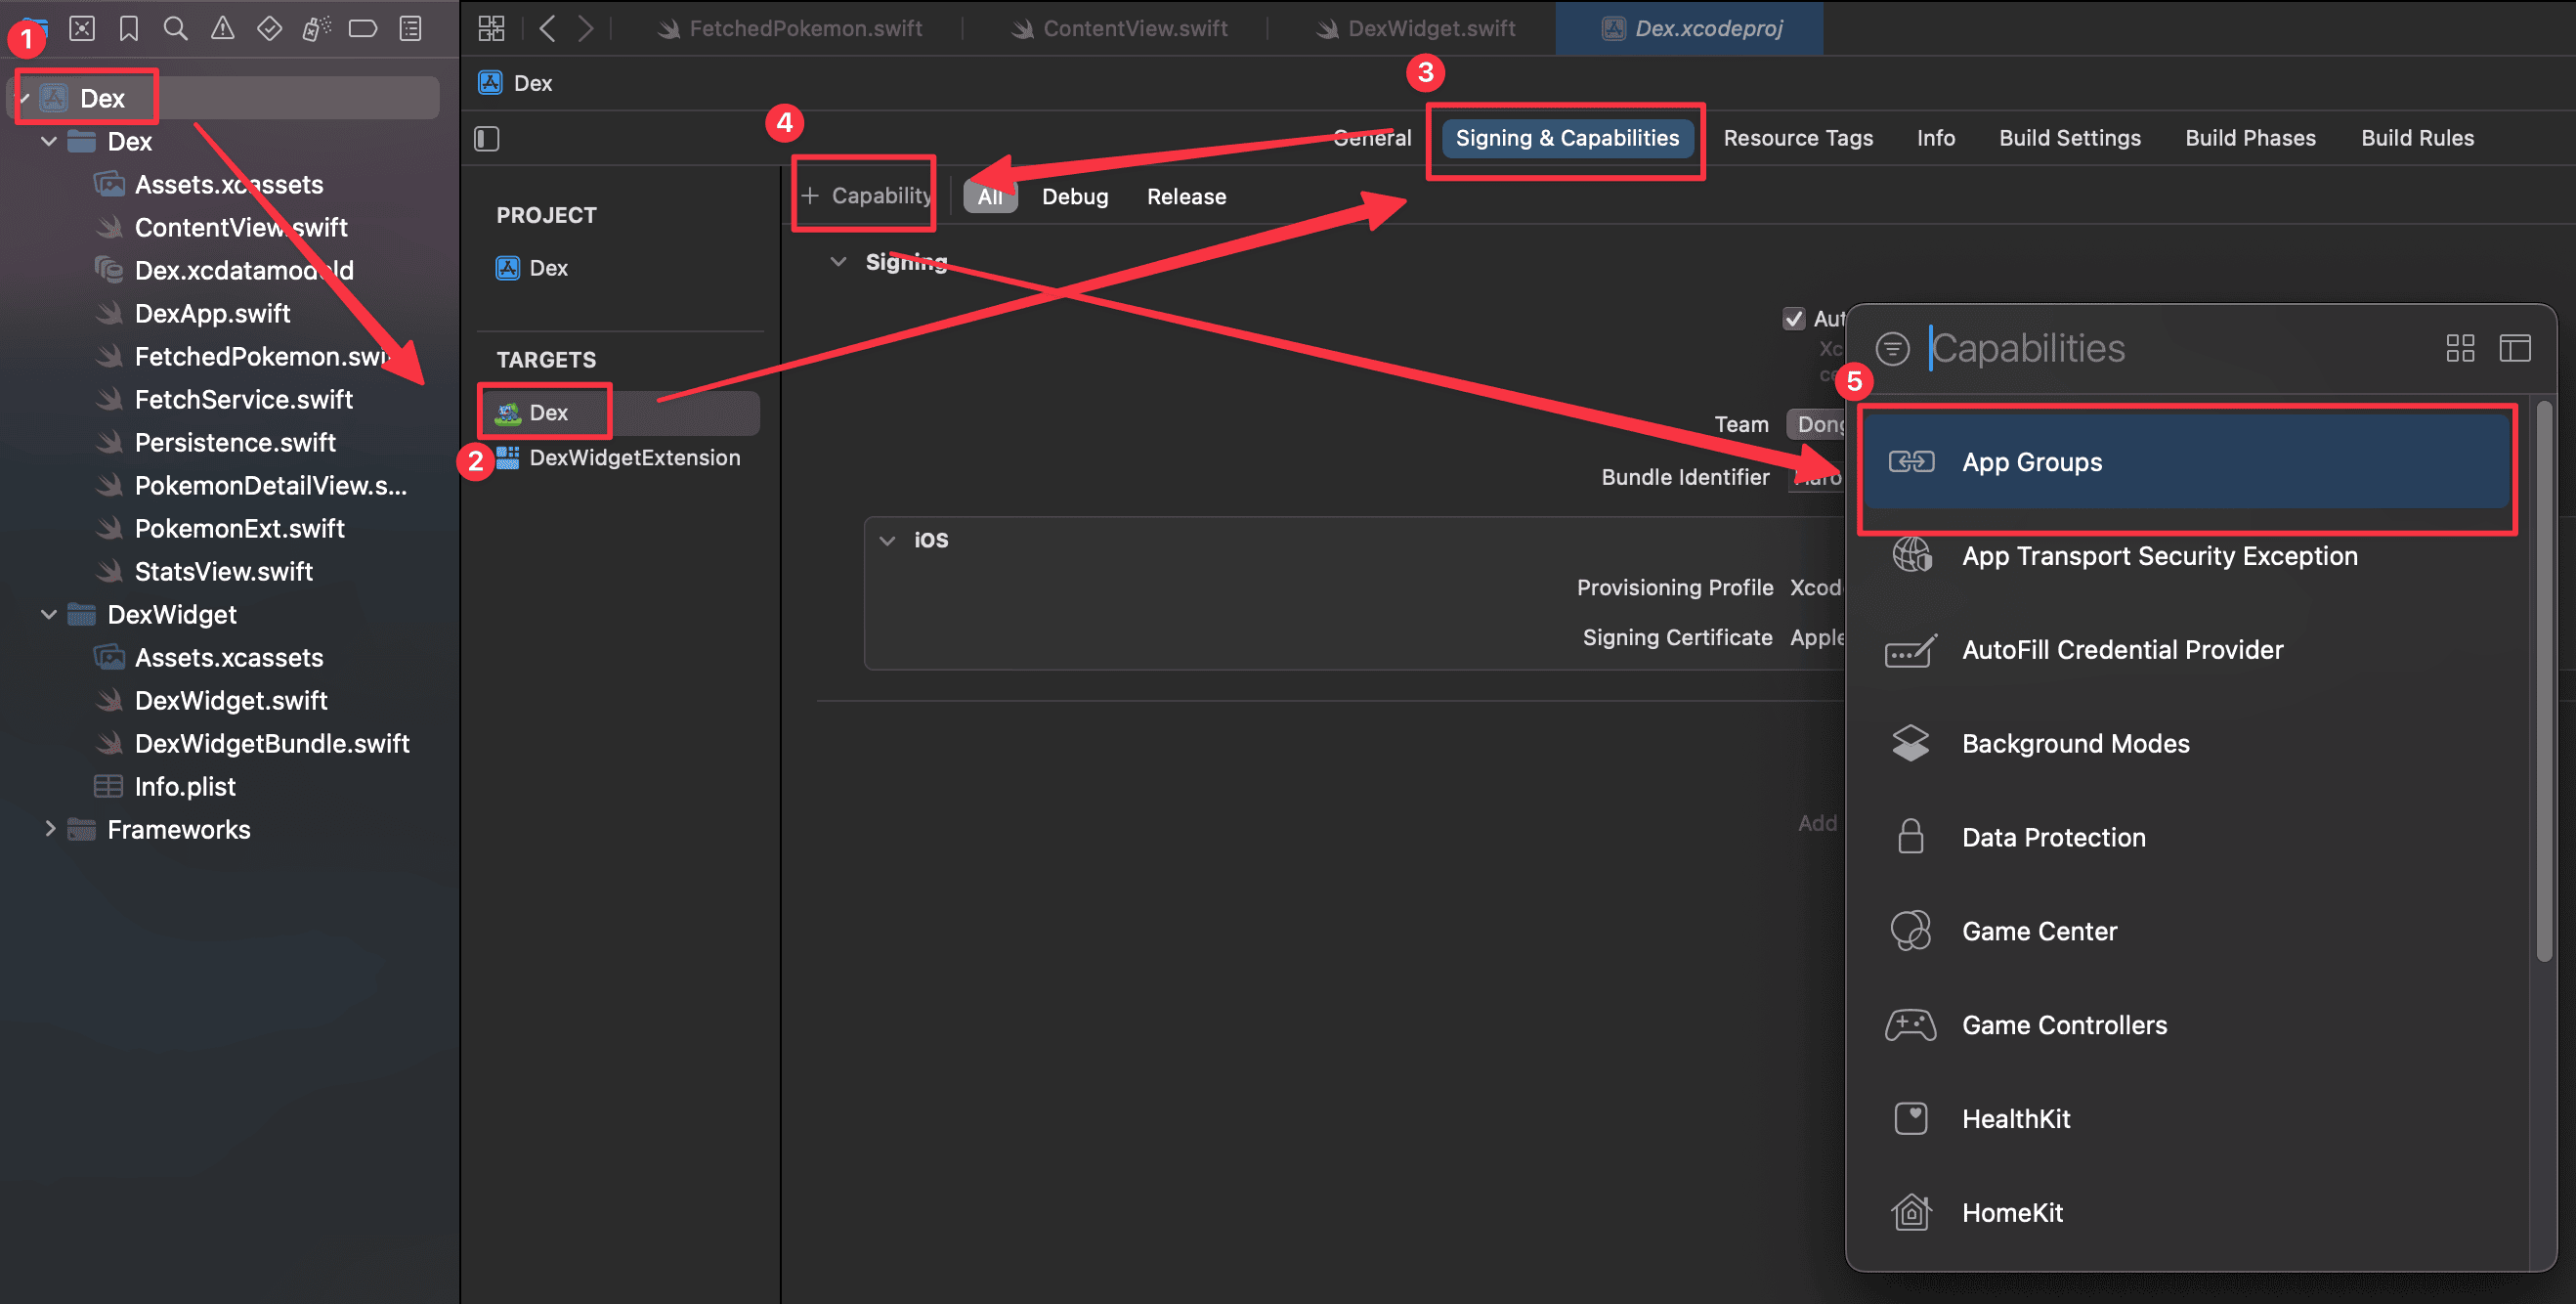Open the General tab
2576x1304 pixels.
pos(1372,138)
